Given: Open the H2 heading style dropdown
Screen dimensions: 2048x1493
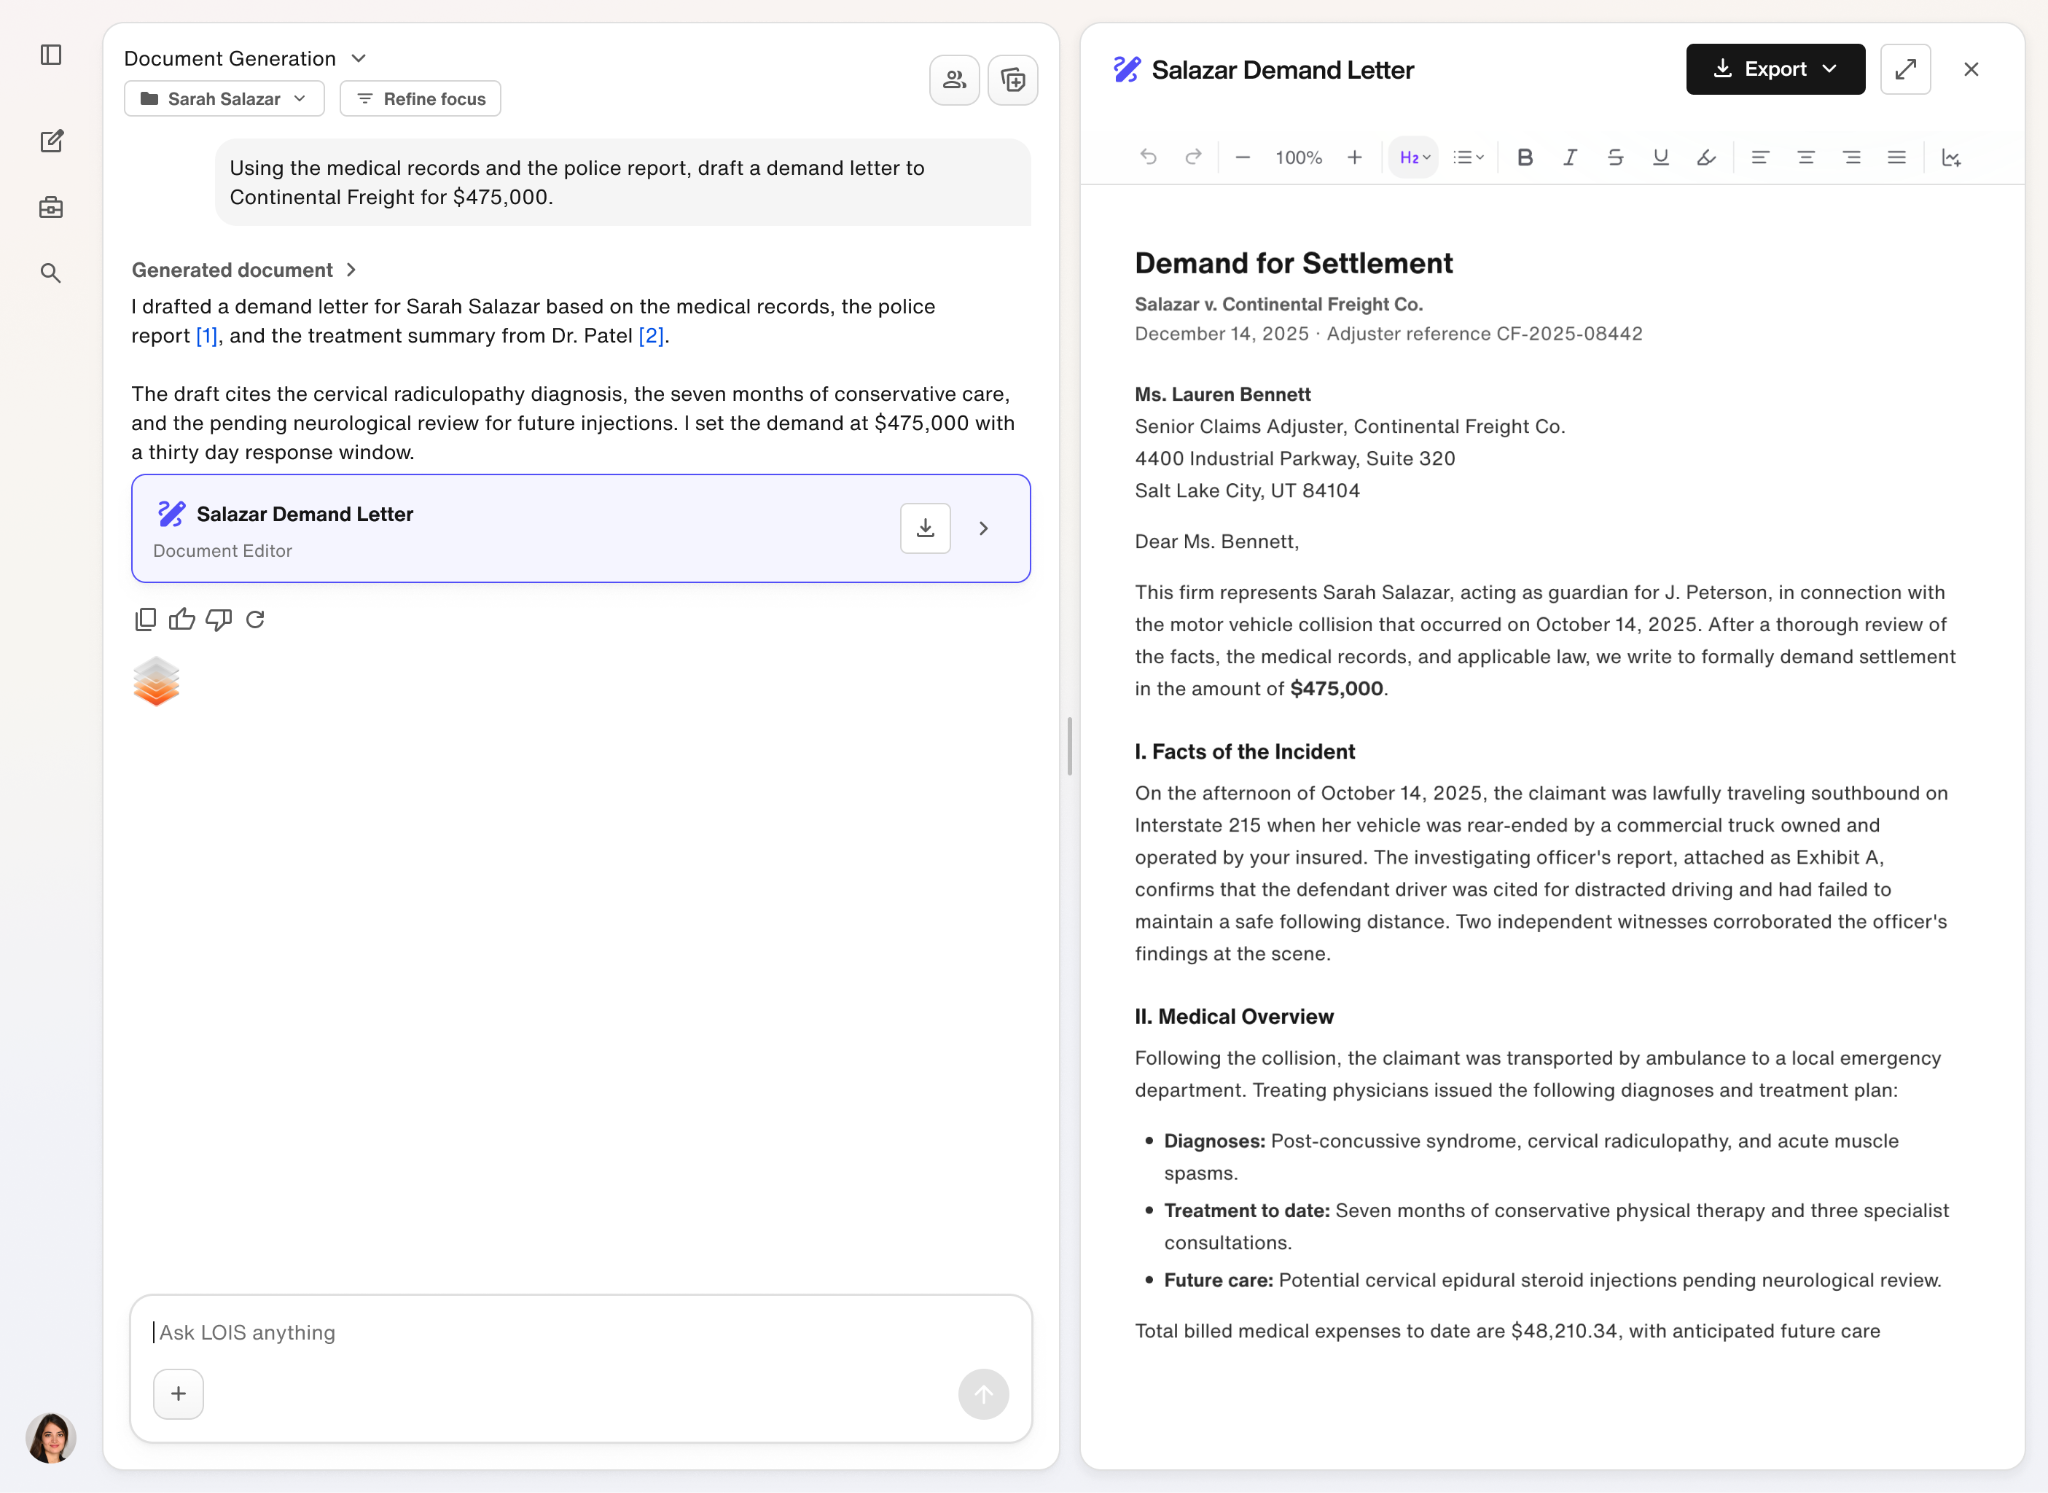Looking at the screenshot, I should 1414,157.
